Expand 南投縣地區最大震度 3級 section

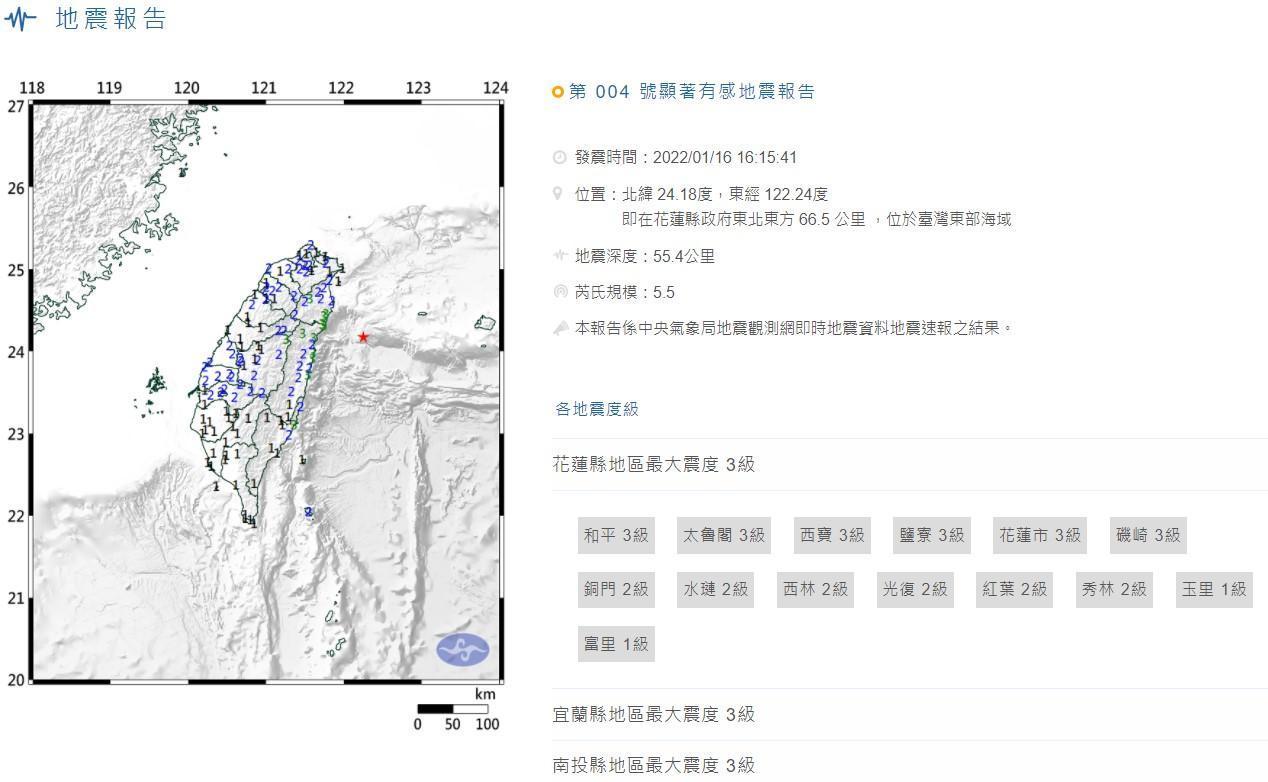coord(909,765)
